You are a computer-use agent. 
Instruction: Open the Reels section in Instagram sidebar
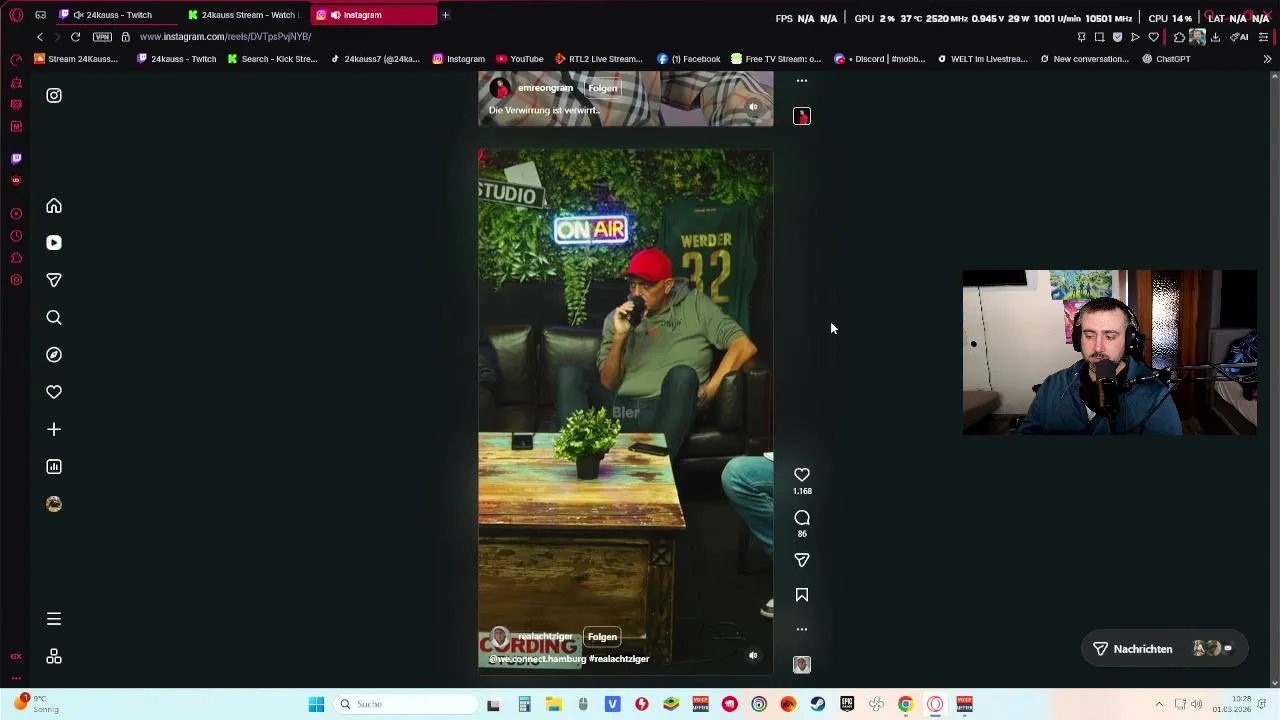pyautogui.click(x=54, y=243)
